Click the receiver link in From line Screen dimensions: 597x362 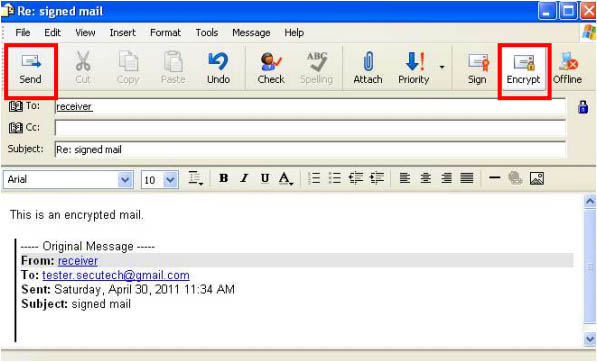pyautogui.click(x=78, y=261)
